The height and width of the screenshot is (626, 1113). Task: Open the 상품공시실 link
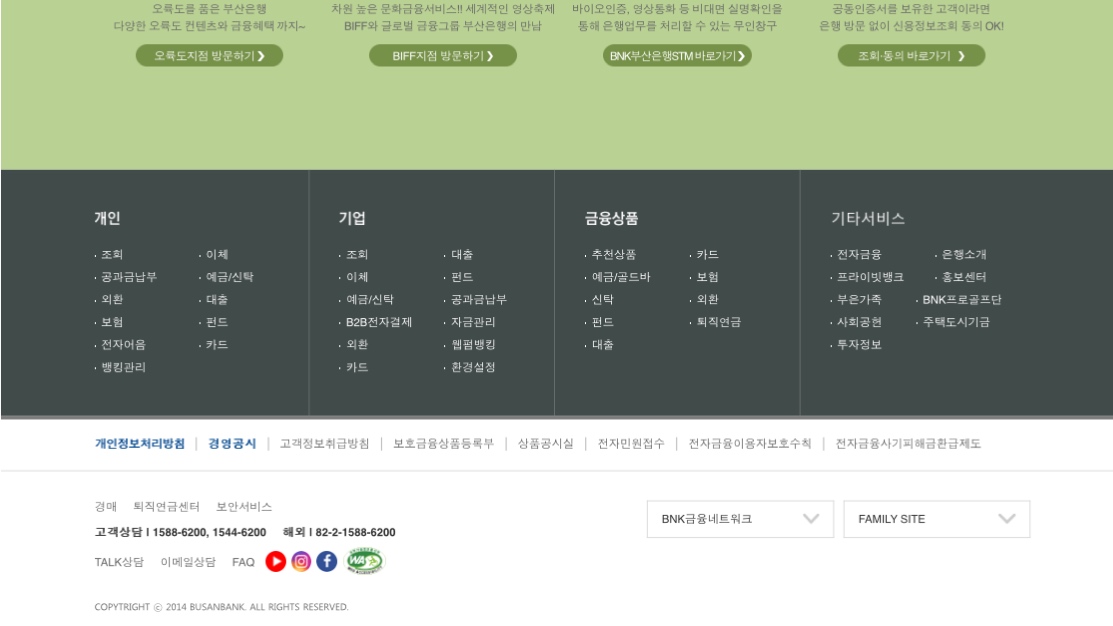pyautogui.click(x=545, y=444)
